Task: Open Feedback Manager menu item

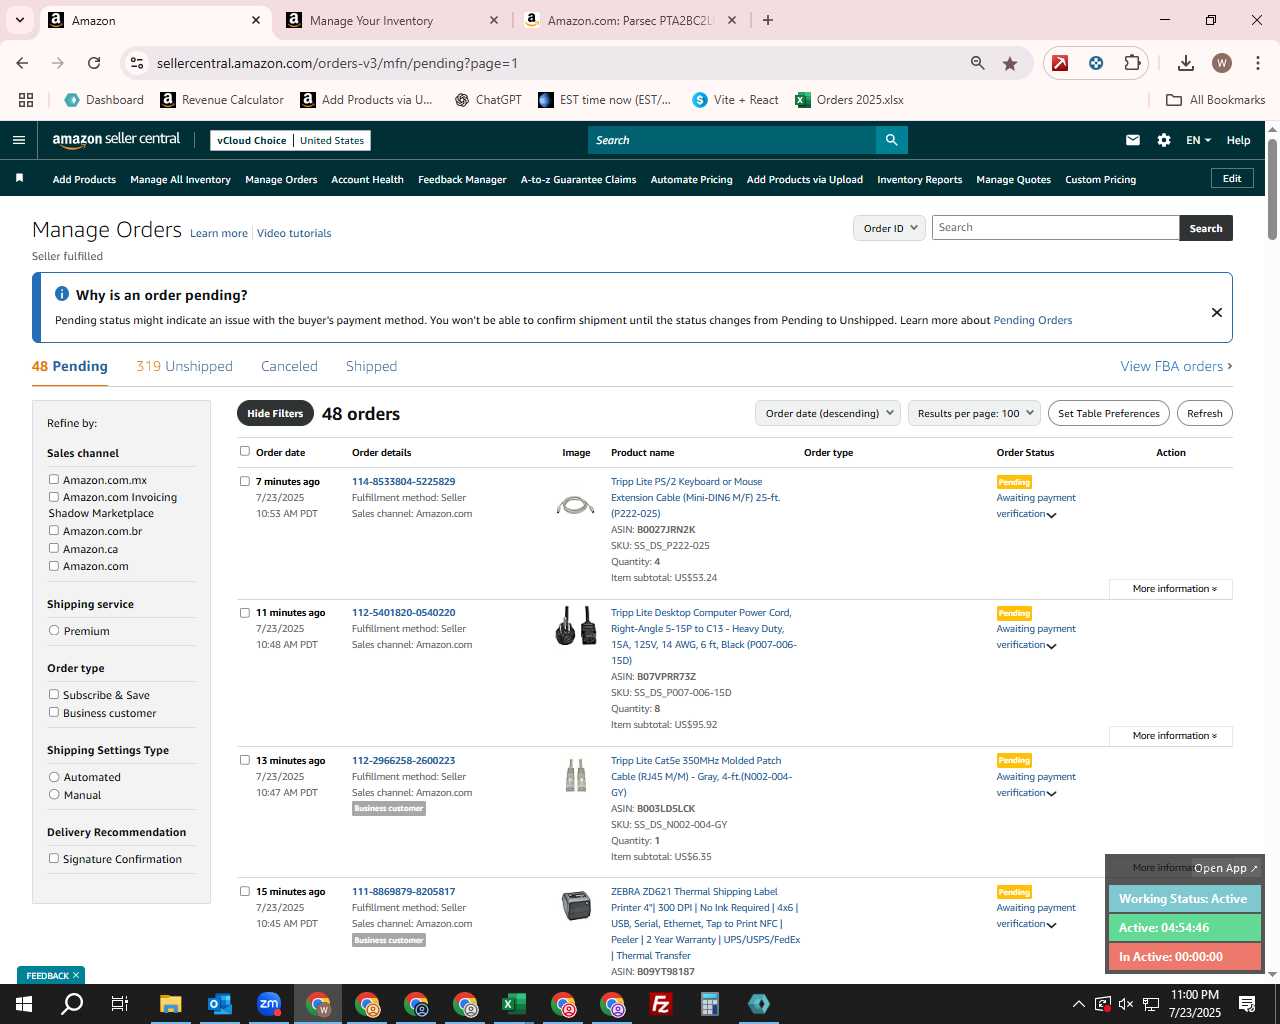Action: coord(462,180)
